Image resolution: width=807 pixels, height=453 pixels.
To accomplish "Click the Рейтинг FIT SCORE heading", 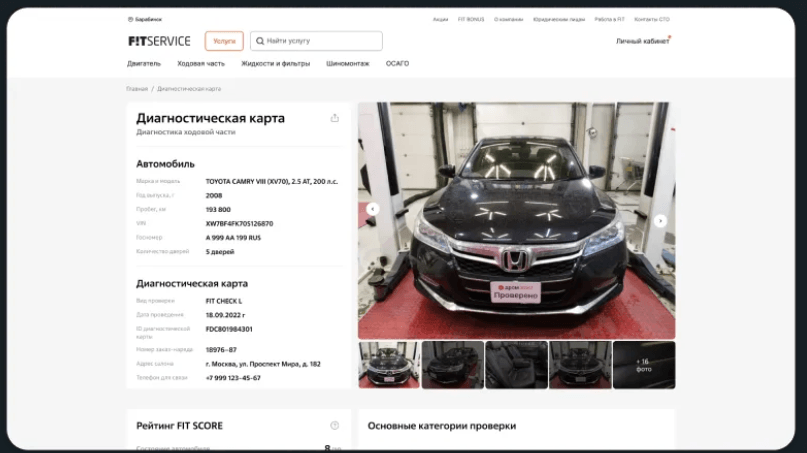I will point(180,426).
